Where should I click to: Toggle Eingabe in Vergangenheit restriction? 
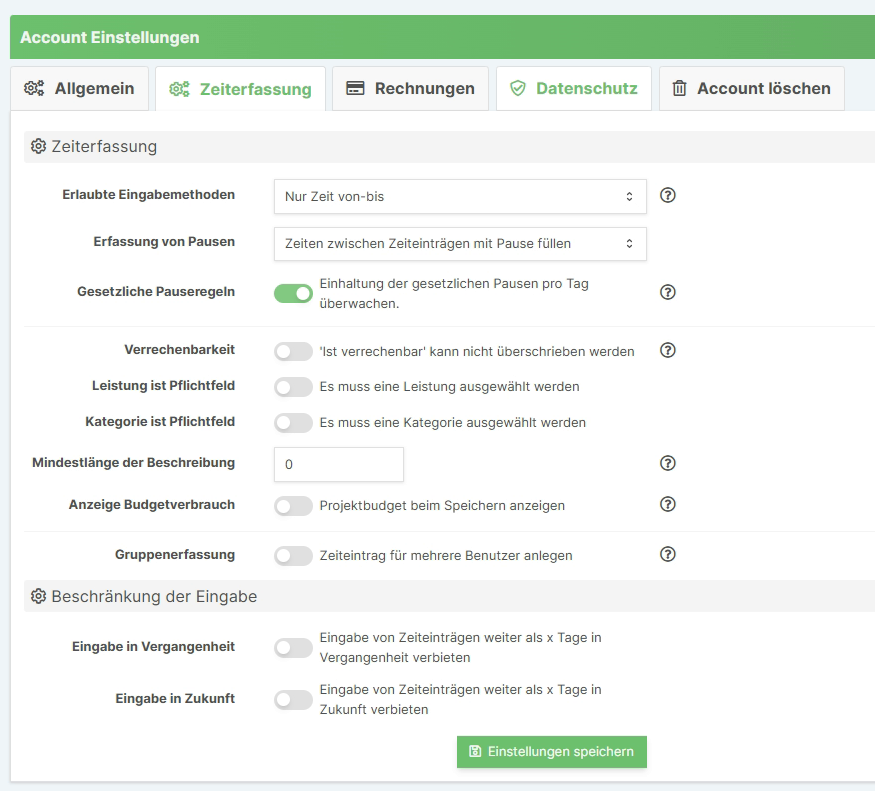coord(294,648)
